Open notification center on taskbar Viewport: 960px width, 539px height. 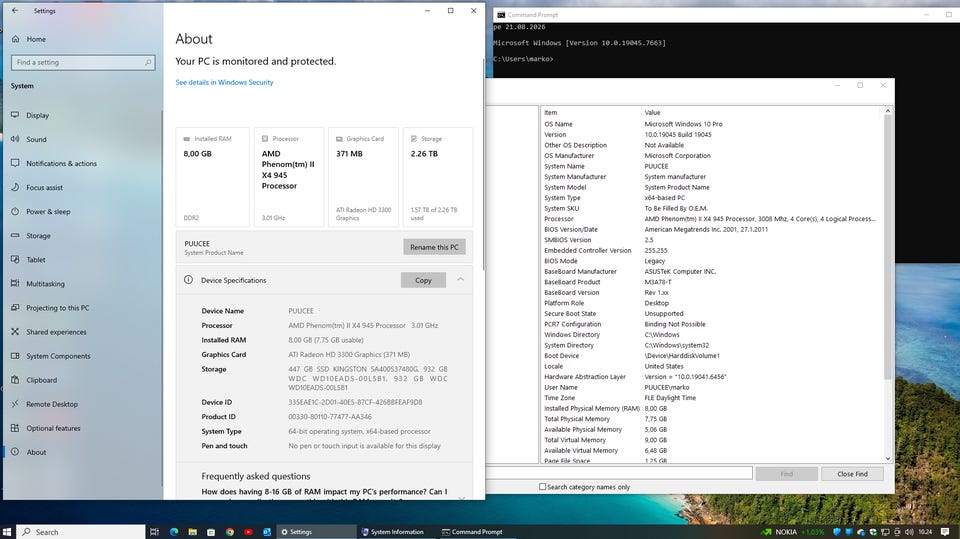(x=945, y=532)
